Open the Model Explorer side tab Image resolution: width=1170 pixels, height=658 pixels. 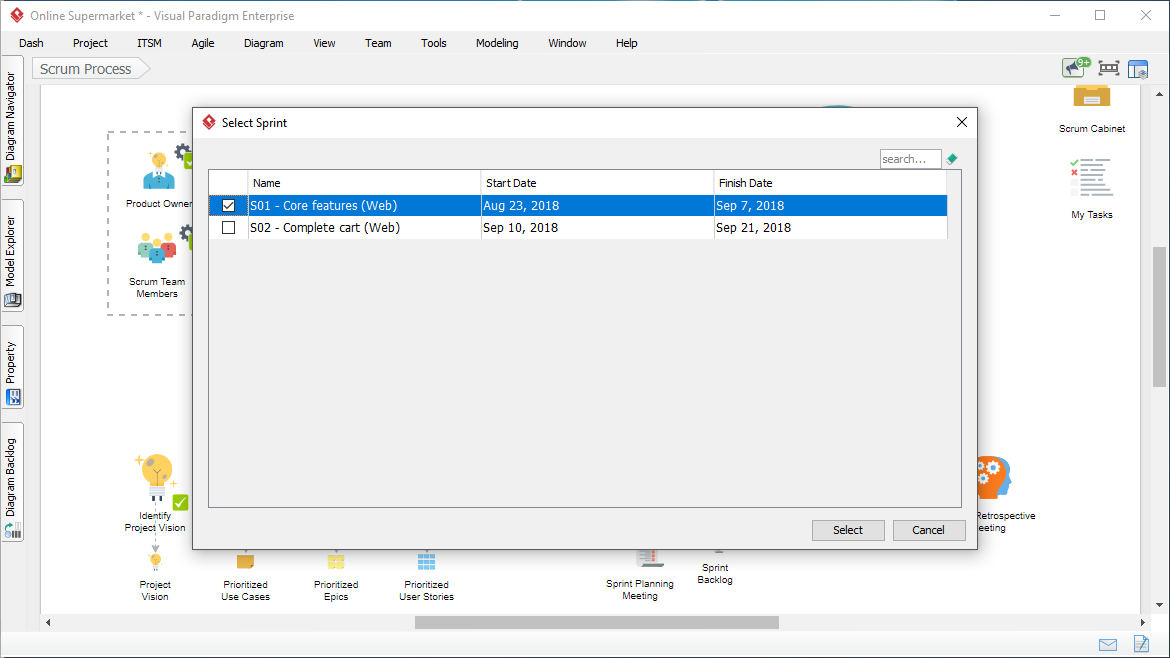[x=12, y=255]
